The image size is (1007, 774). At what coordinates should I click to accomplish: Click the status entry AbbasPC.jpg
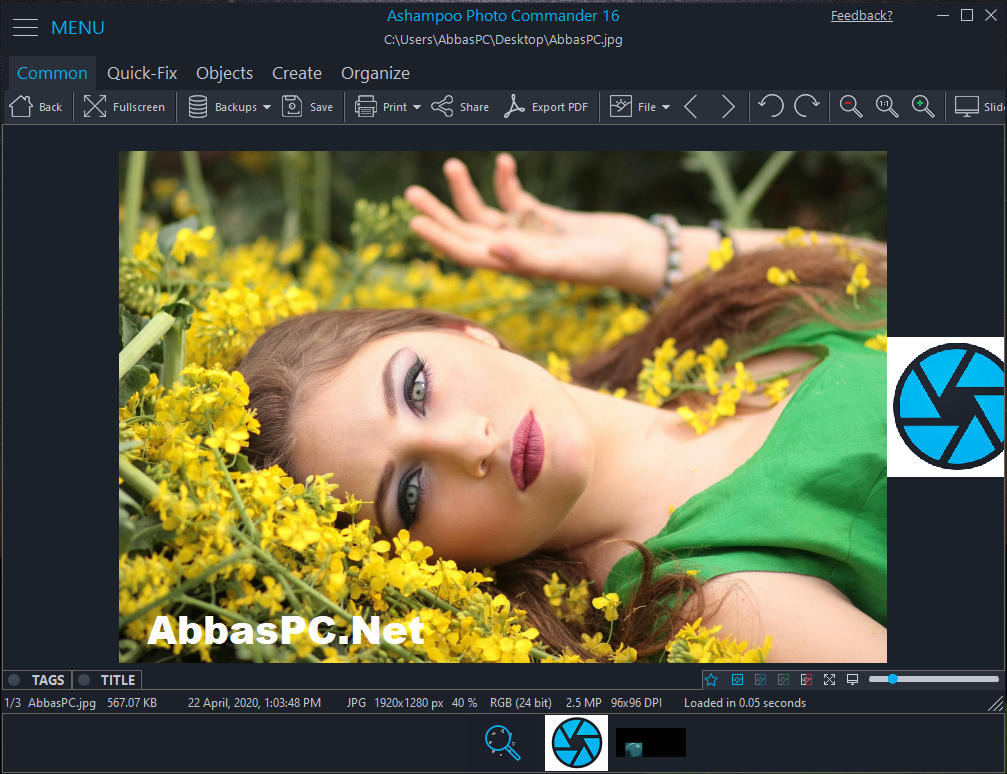pyautogui.click(x=62, y=703)
